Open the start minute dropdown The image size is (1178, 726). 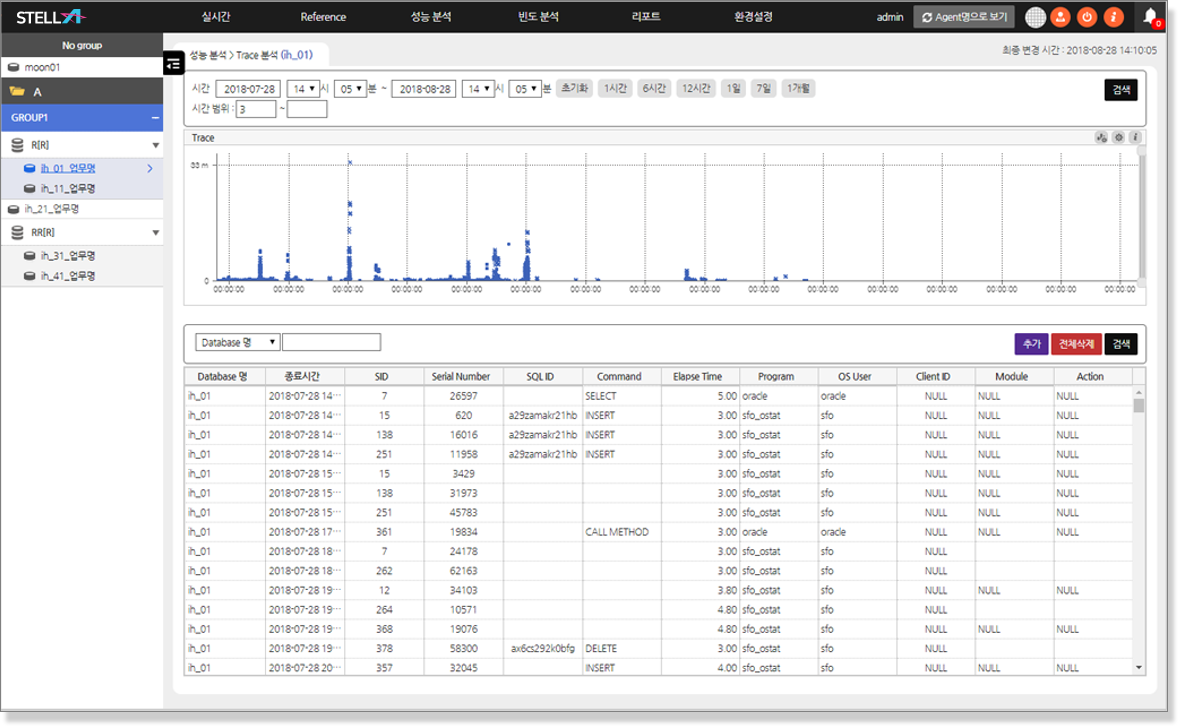pyautogui.click(x=350, y=89)
